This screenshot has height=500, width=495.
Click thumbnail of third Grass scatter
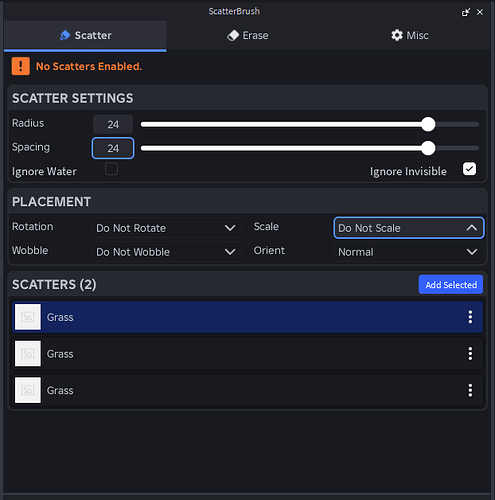coord(28,390)
